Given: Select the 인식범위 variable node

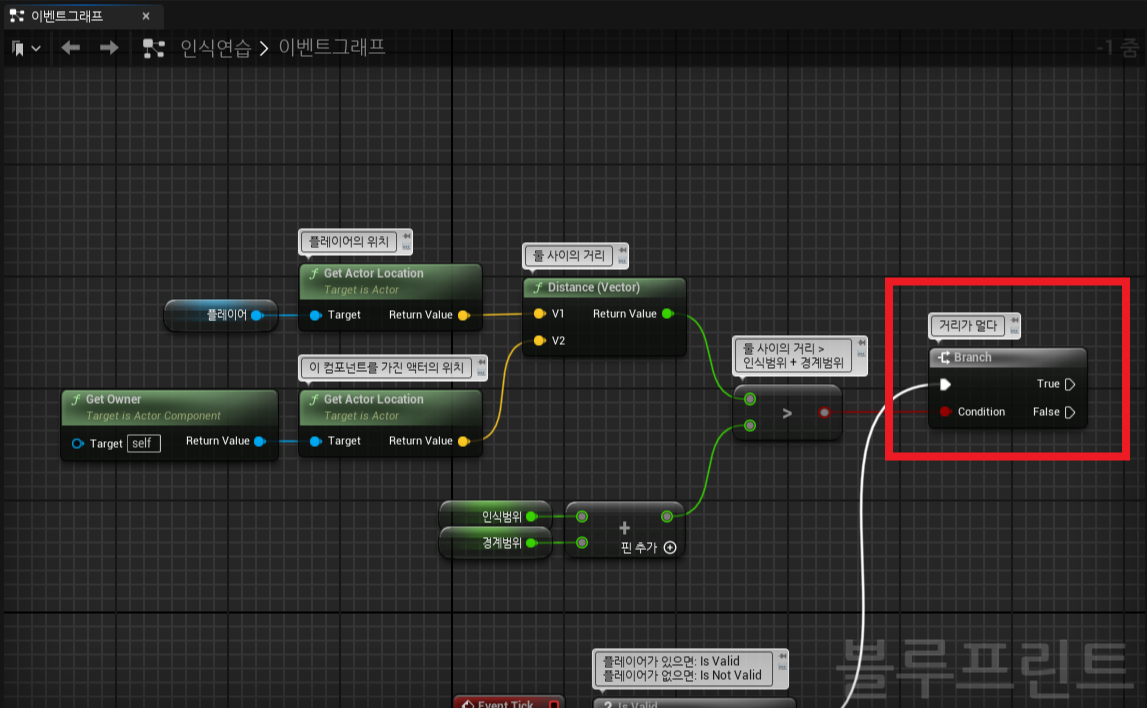Looking at the screenshot, I should pyautogui.click(x=495, y=516).
